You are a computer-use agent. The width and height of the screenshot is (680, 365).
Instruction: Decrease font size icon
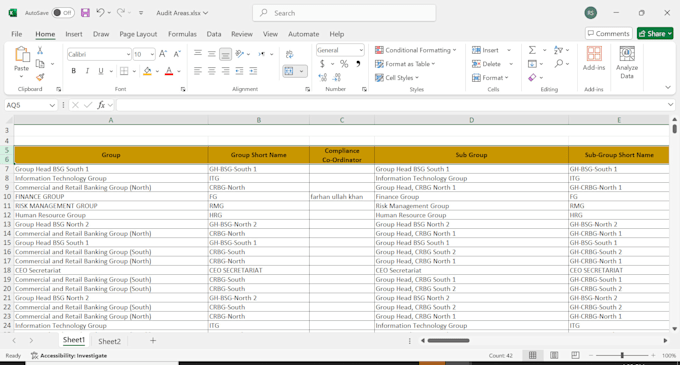pyautogui.click(x=177, y=54)
